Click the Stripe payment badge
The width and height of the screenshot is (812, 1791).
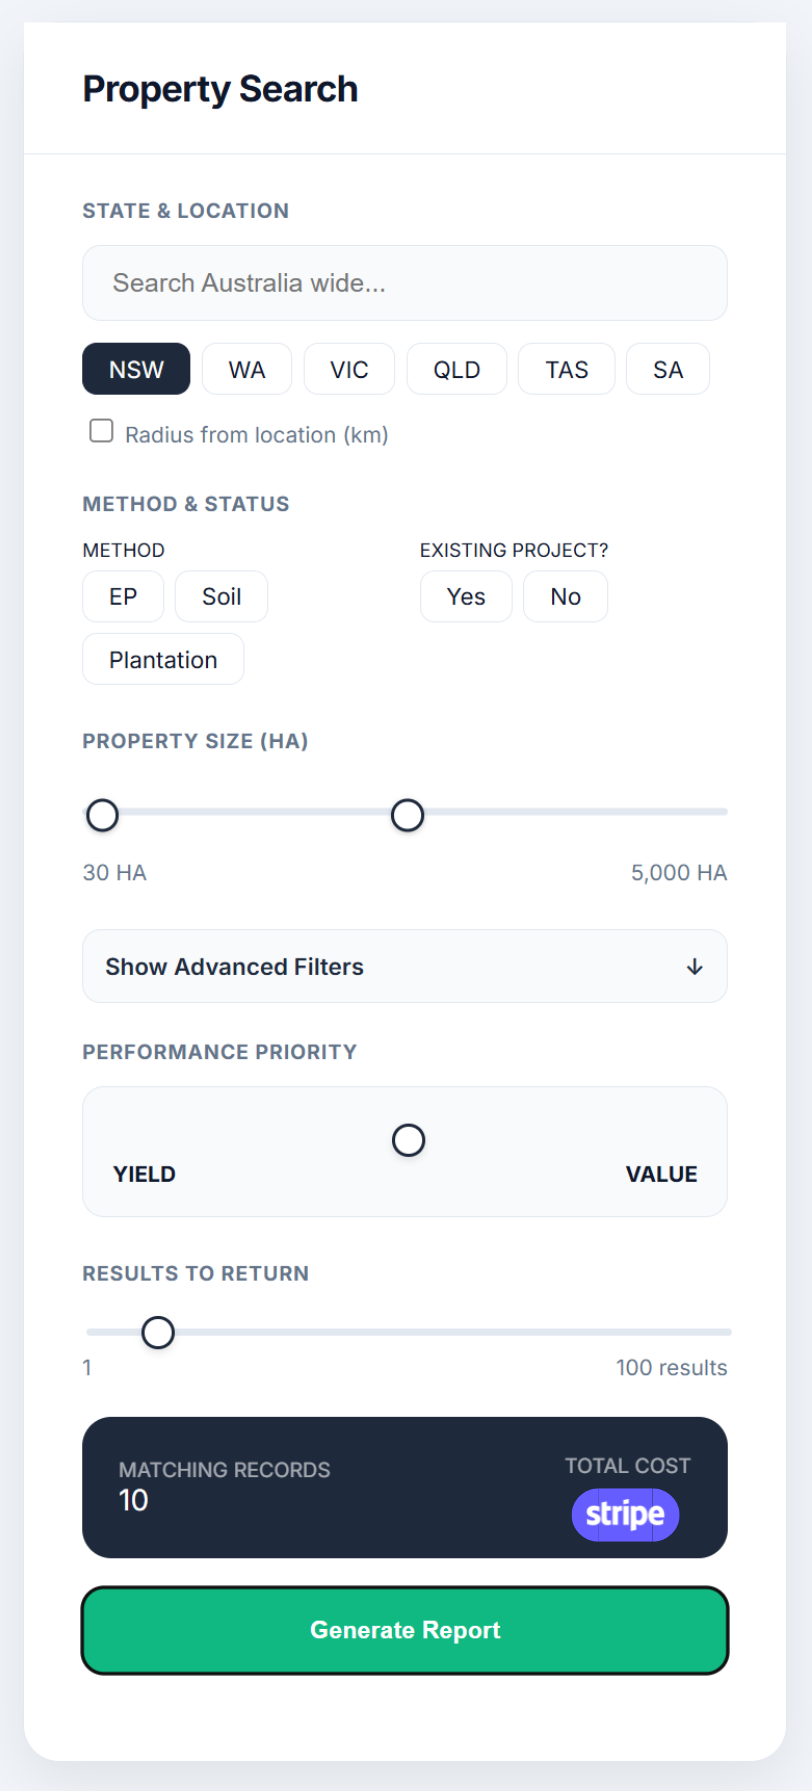coord(625,1515)
